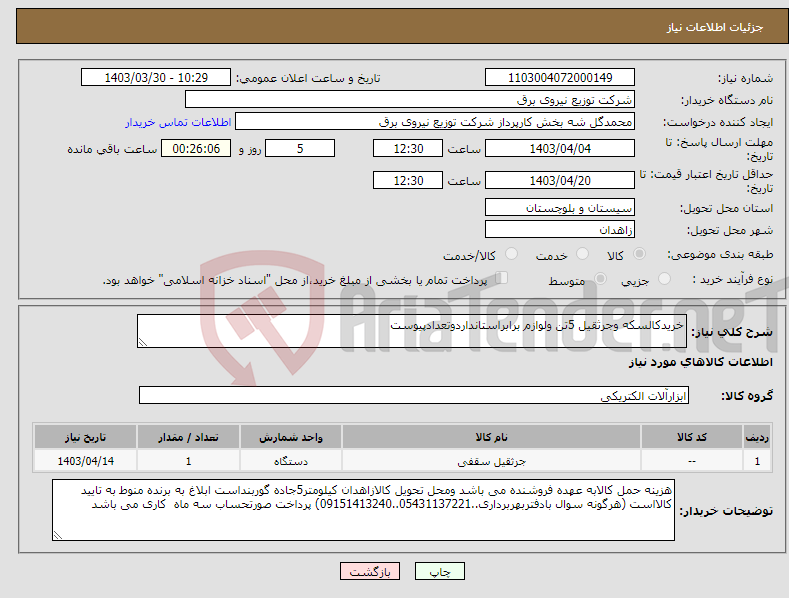Viewport: 789px width, 598px height.
Task: Click the general need description text area
Action: pyautogui.click(x=412, y=331)
